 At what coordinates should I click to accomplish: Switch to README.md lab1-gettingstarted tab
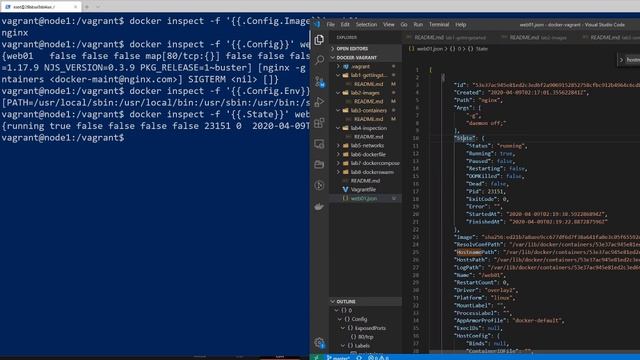[x=449, y=37]
